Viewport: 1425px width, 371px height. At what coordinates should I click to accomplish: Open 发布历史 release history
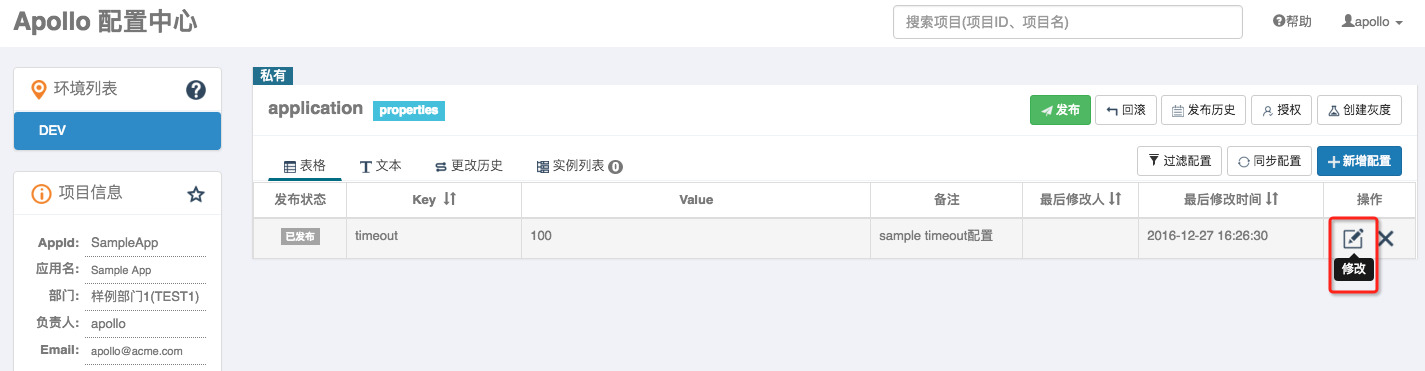(1203, 110)
